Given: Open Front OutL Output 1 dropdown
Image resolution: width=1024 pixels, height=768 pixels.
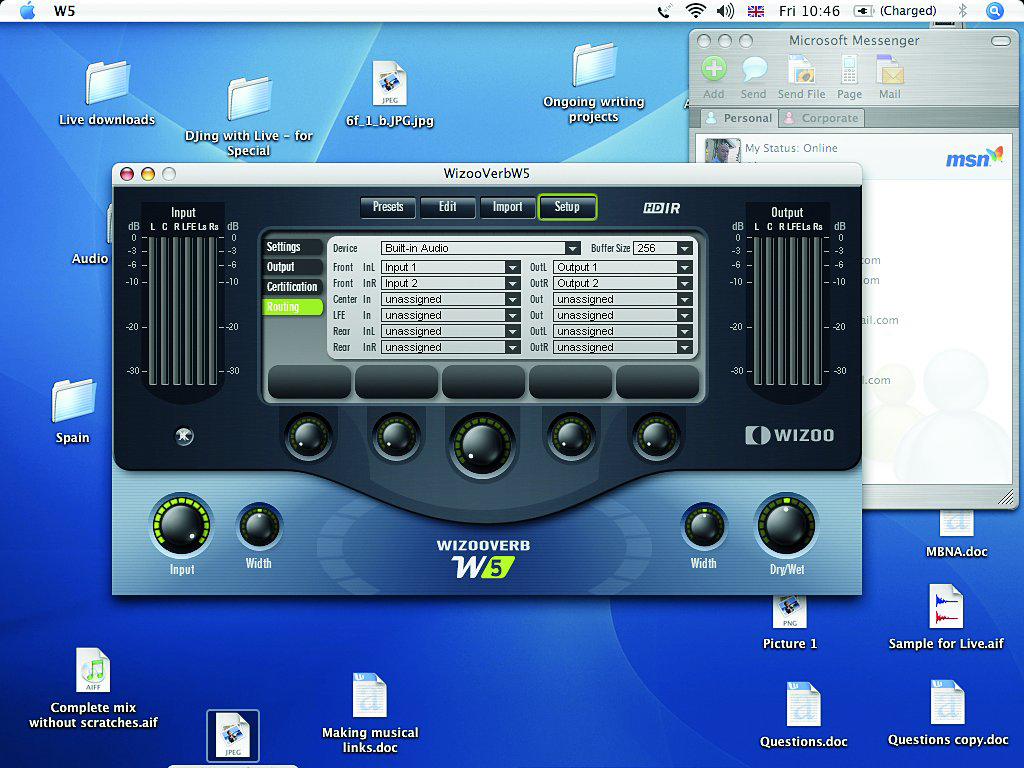Looking at the screenshot, I should pos(623,267).
